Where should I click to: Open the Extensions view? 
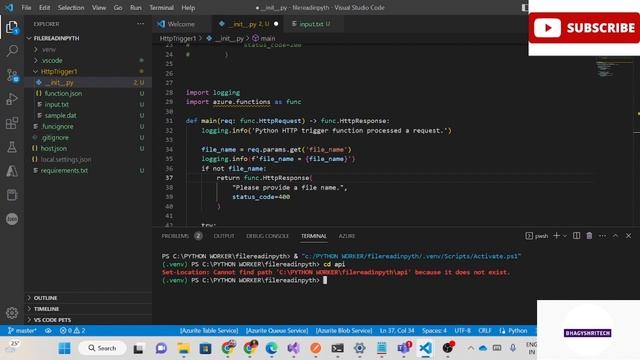[x=12, y=123]
